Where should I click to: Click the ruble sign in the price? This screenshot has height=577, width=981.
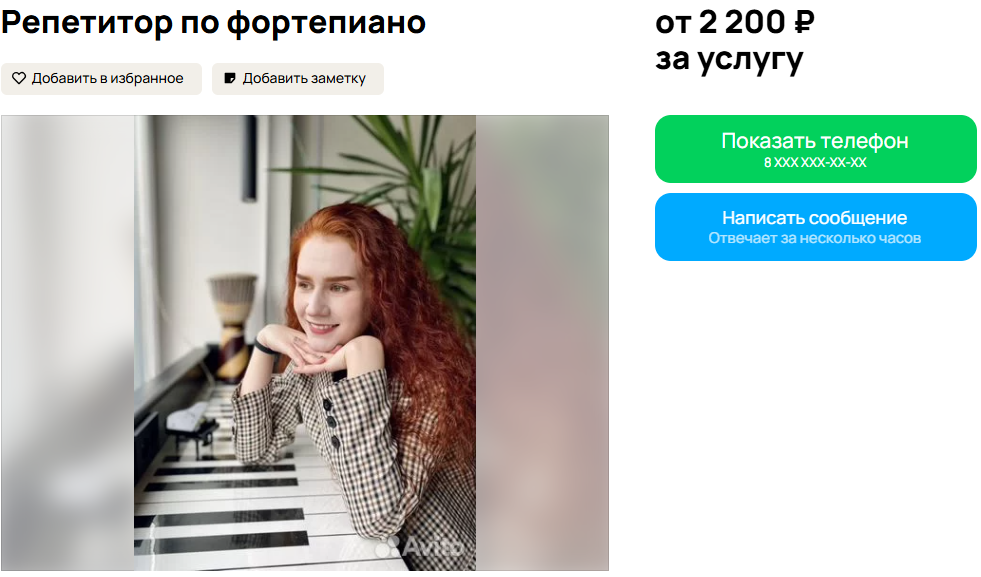click(x=804, y=23)
